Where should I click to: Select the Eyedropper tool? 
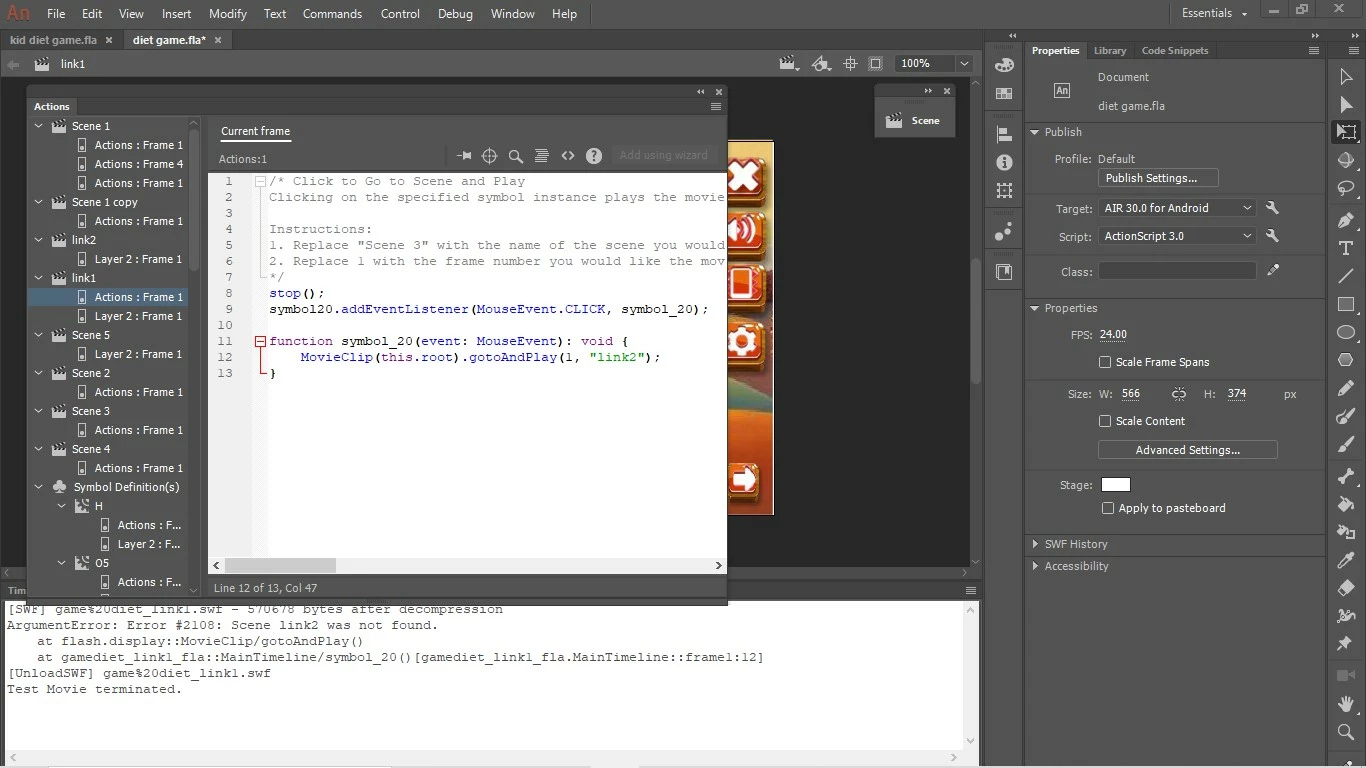tap(1346, 562)
